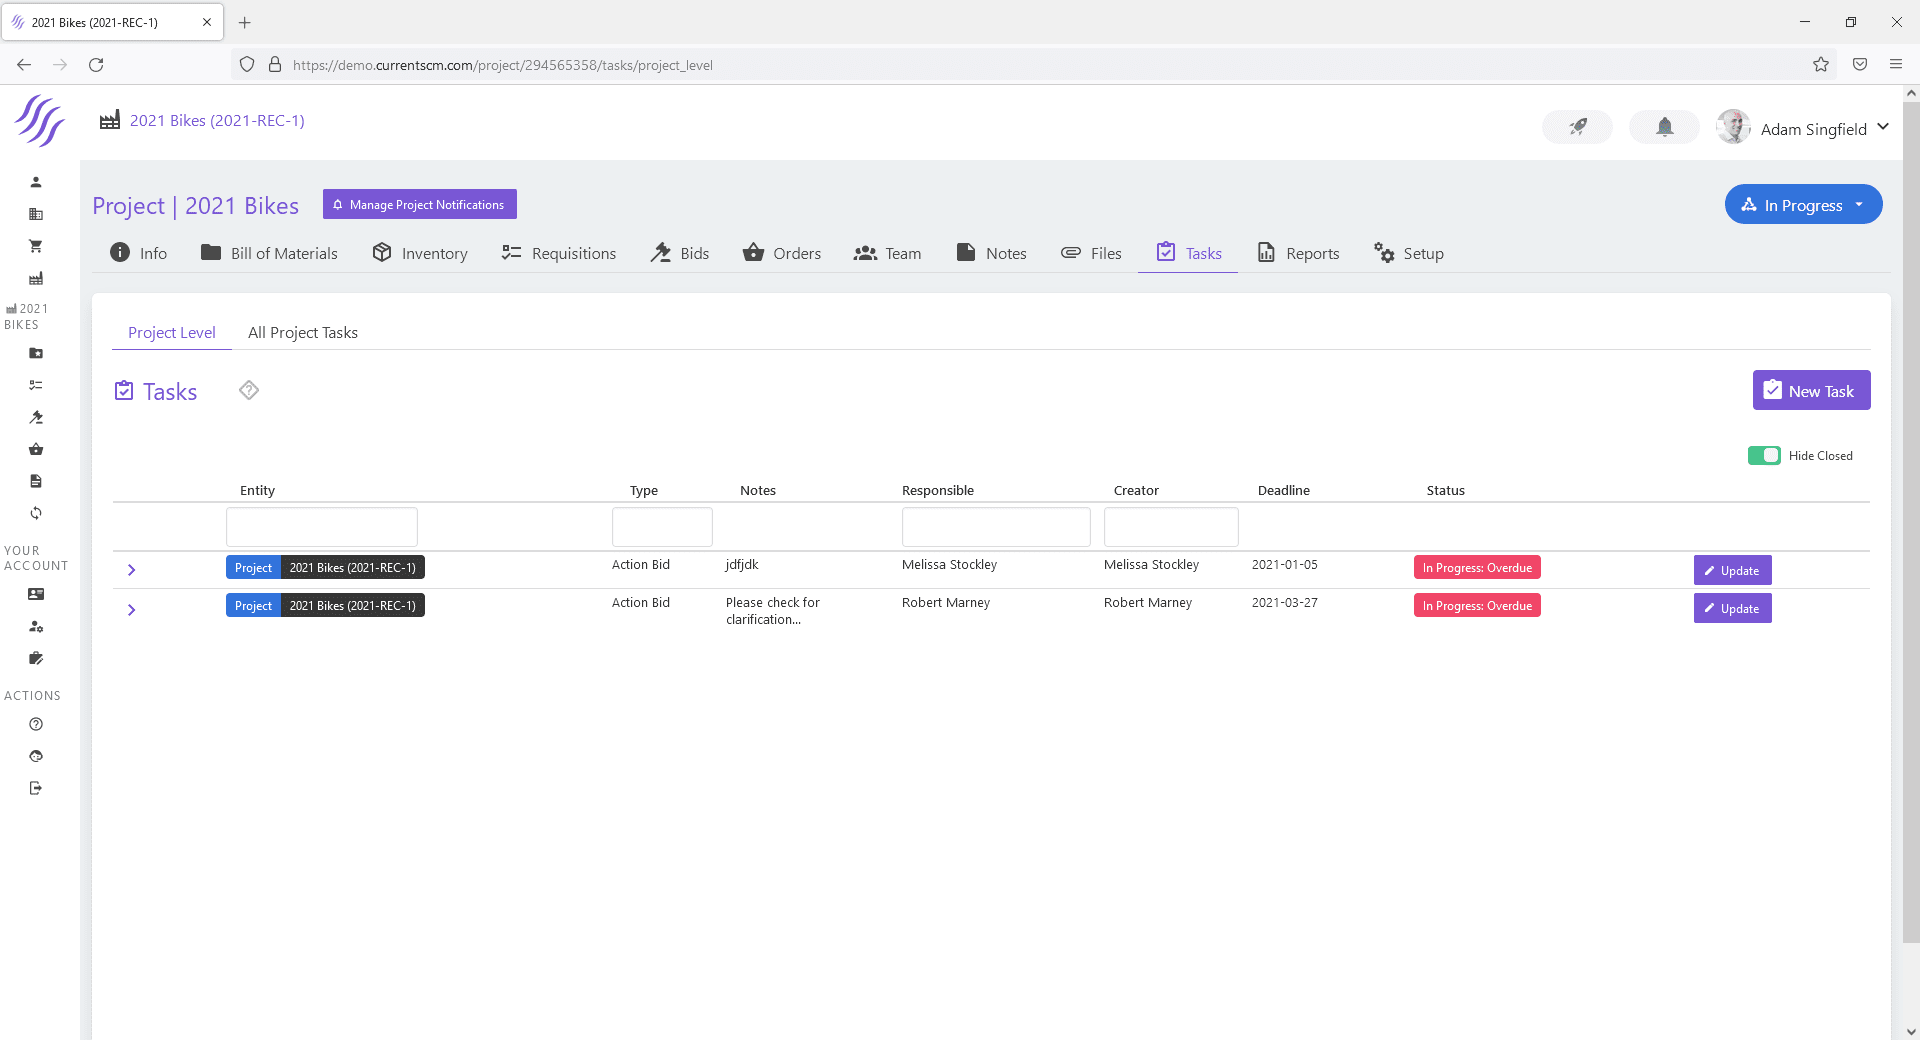Click the Entity filter input field
Viewport: 1920px width, 1040px height.
click(x=321, y=527)
